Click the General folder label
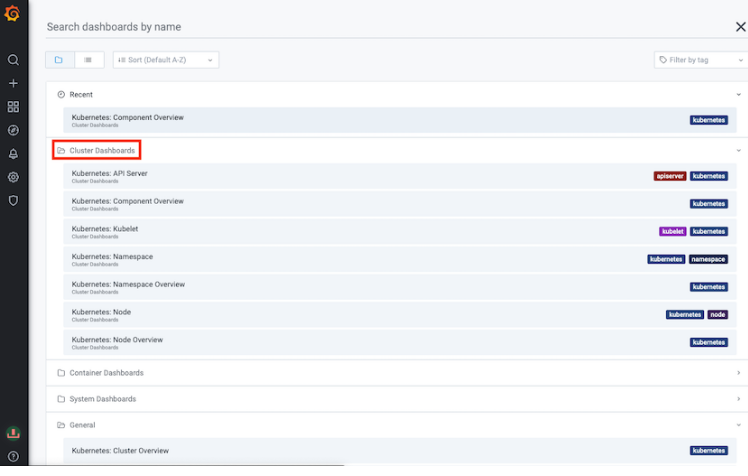This screenshot has height=476, width=748. 82,425
